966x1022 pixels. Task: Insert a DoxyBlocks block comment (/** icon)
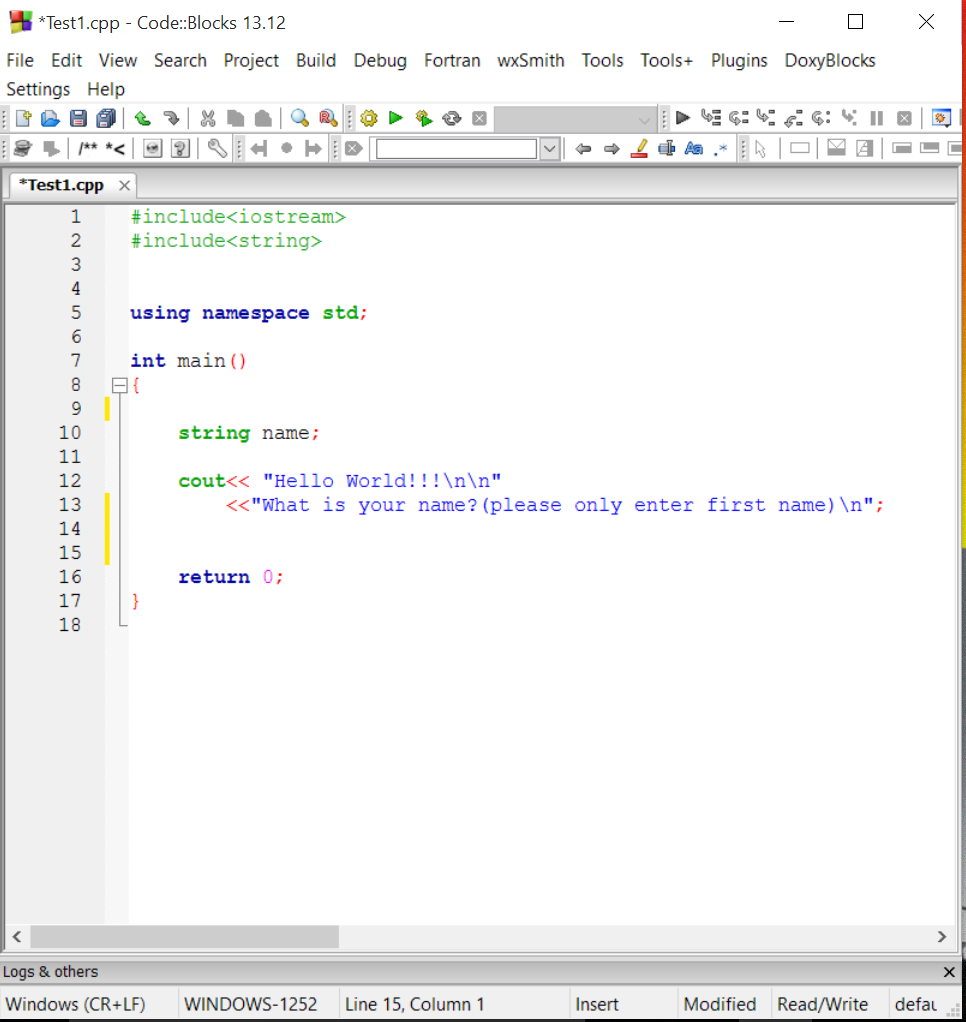(87, 149)
